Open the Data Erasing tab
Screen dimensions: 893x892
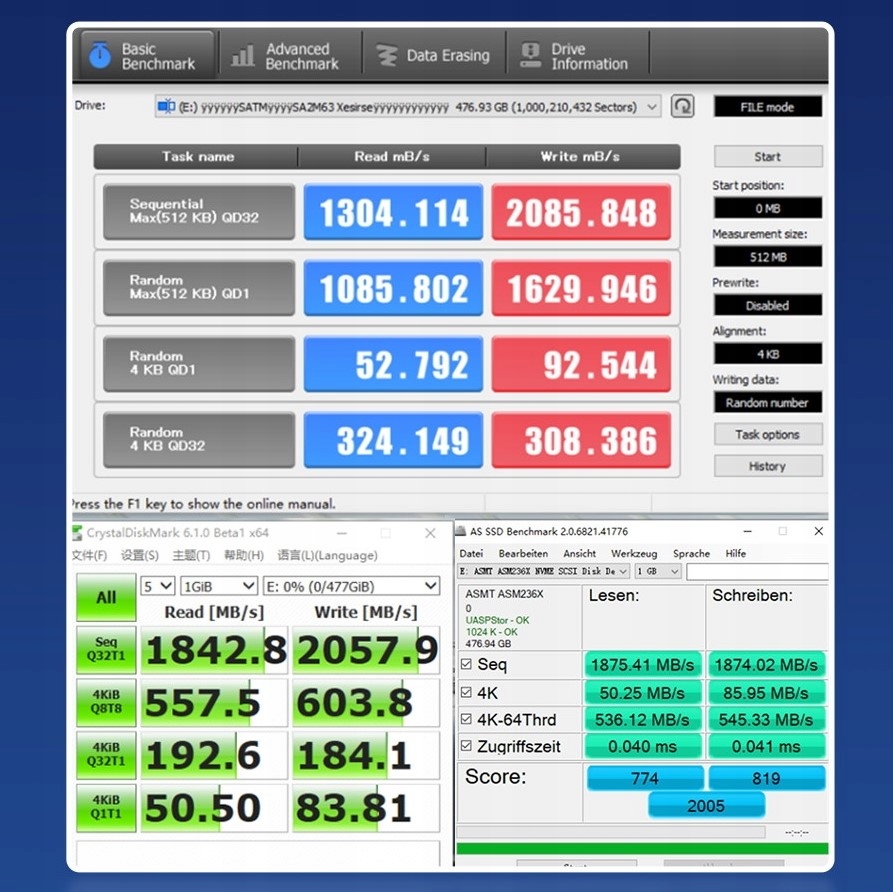[x=434, y=56]
